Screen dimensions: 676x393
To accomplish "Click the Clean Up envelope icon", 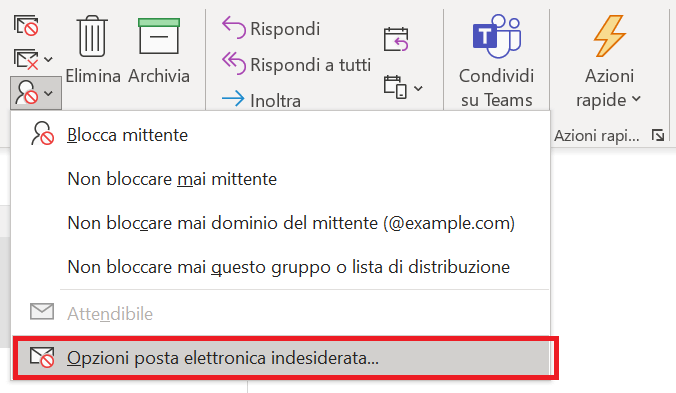I will (26, 59).
